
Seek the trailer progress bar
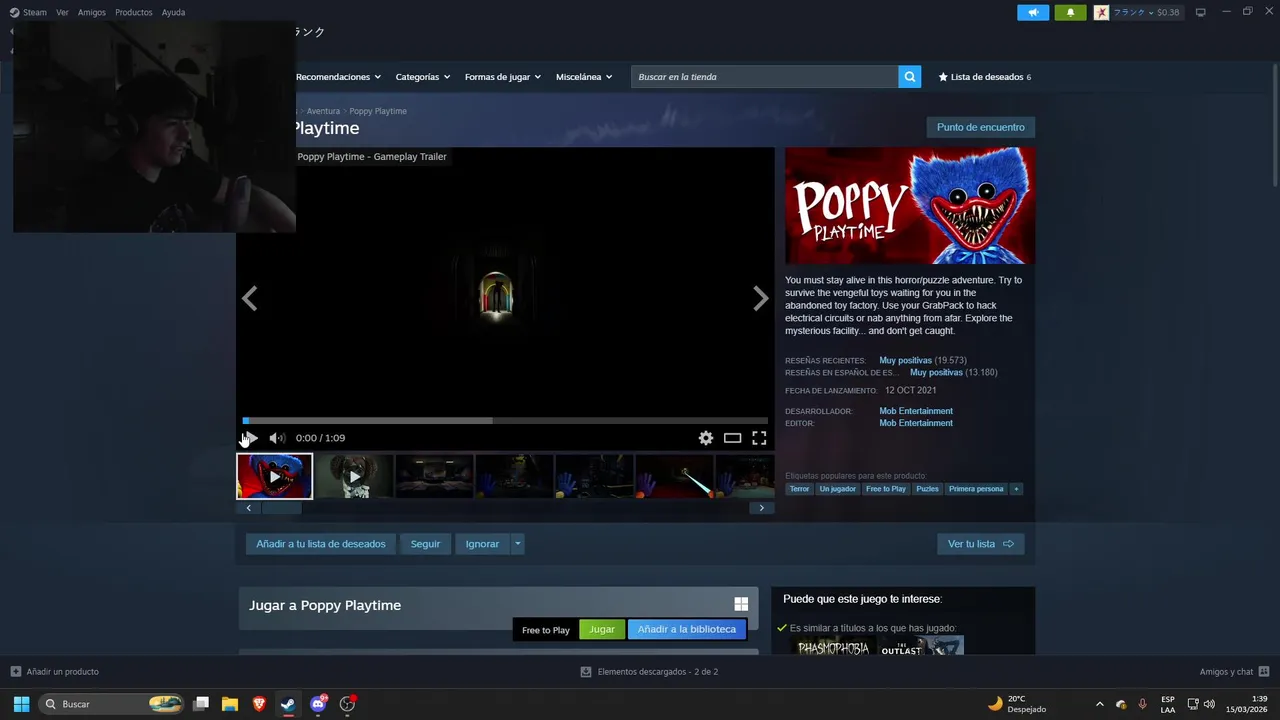505,420
